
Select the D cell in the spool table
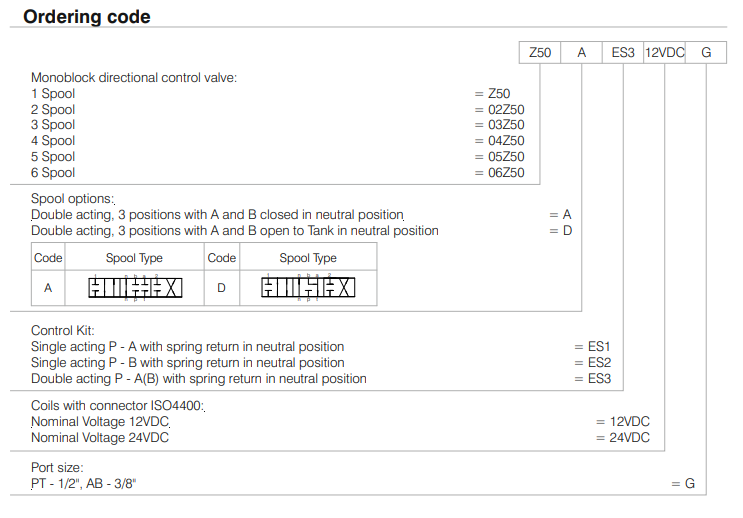coord(221,288)
